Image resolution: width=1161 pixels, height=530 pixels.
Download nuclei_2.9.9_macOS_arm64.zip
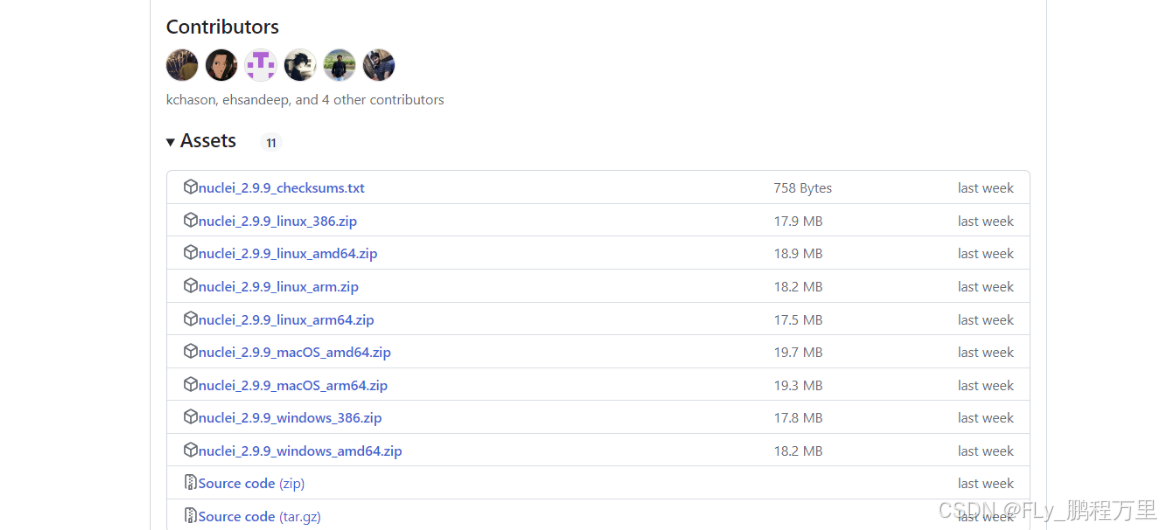pyautogui.click(x=292, y=385)
